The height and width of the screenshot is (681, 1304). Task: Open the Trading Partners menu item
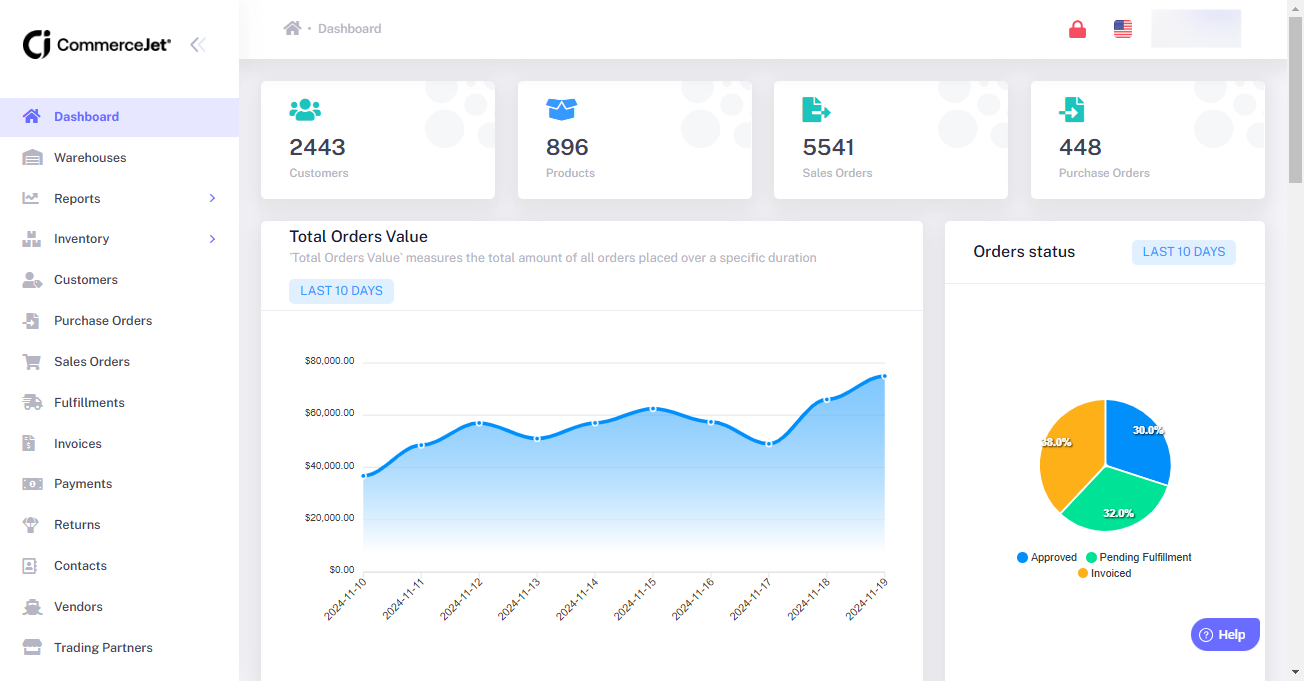pos(119,647)
